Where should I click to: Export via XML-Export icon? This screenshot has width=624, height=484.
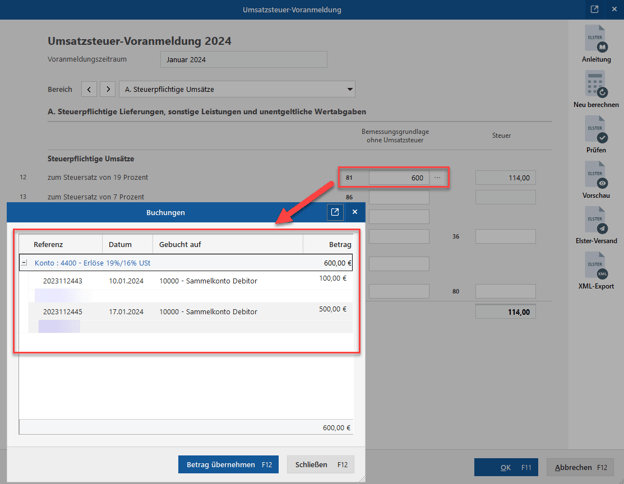tap(596, 266)
